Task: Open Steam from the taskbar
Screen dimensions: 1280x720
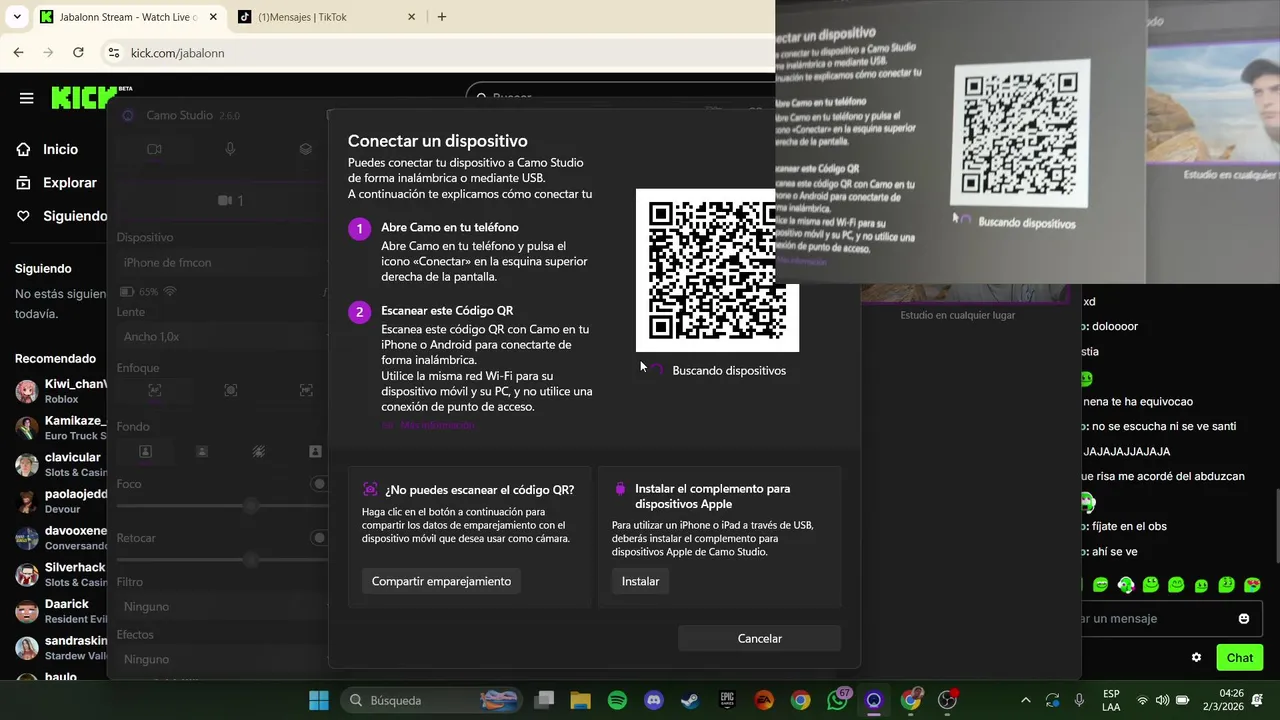Action: (690, 700)
